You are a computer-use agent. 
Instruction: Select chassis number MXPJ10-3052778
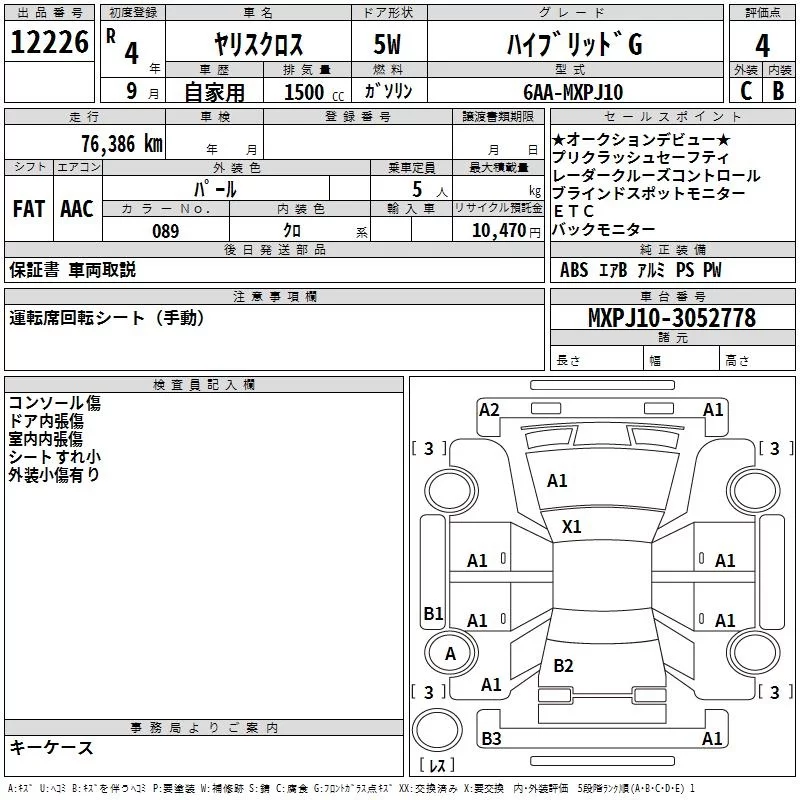pos(672,317)
